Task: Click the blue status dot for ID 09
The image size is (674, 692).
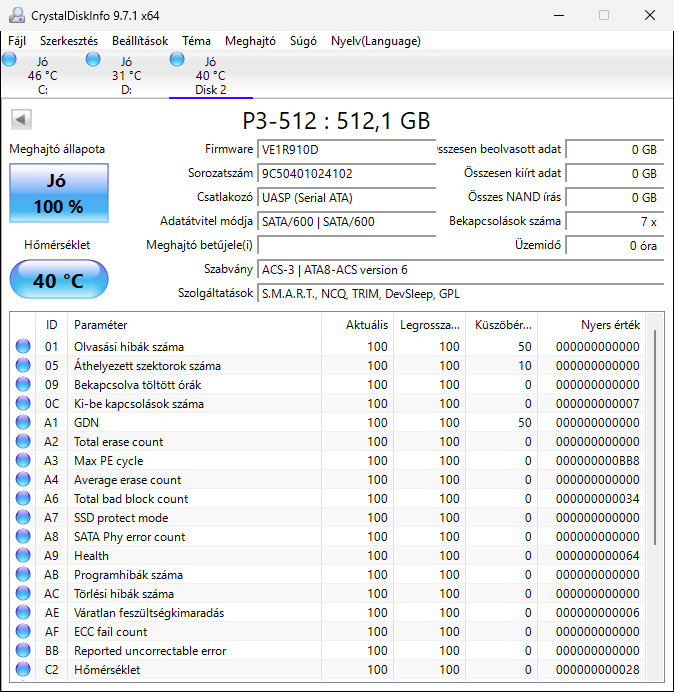Action: point(23,384)
